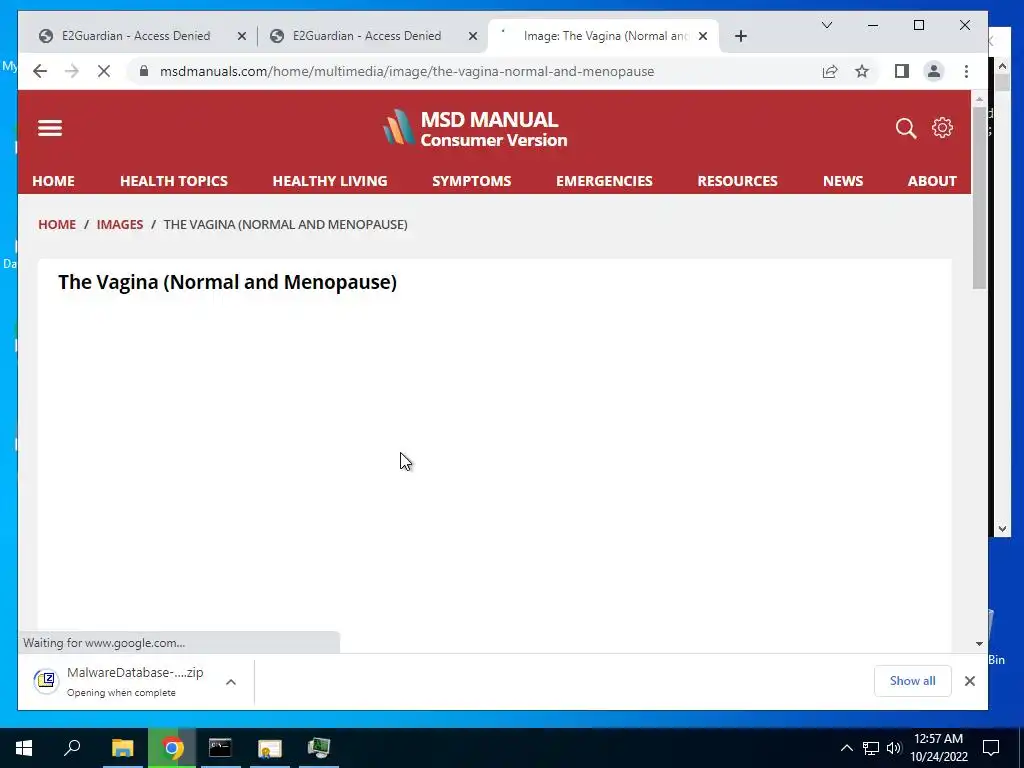Open the SYMPTOMS navigation item

(x=472, y=181)
